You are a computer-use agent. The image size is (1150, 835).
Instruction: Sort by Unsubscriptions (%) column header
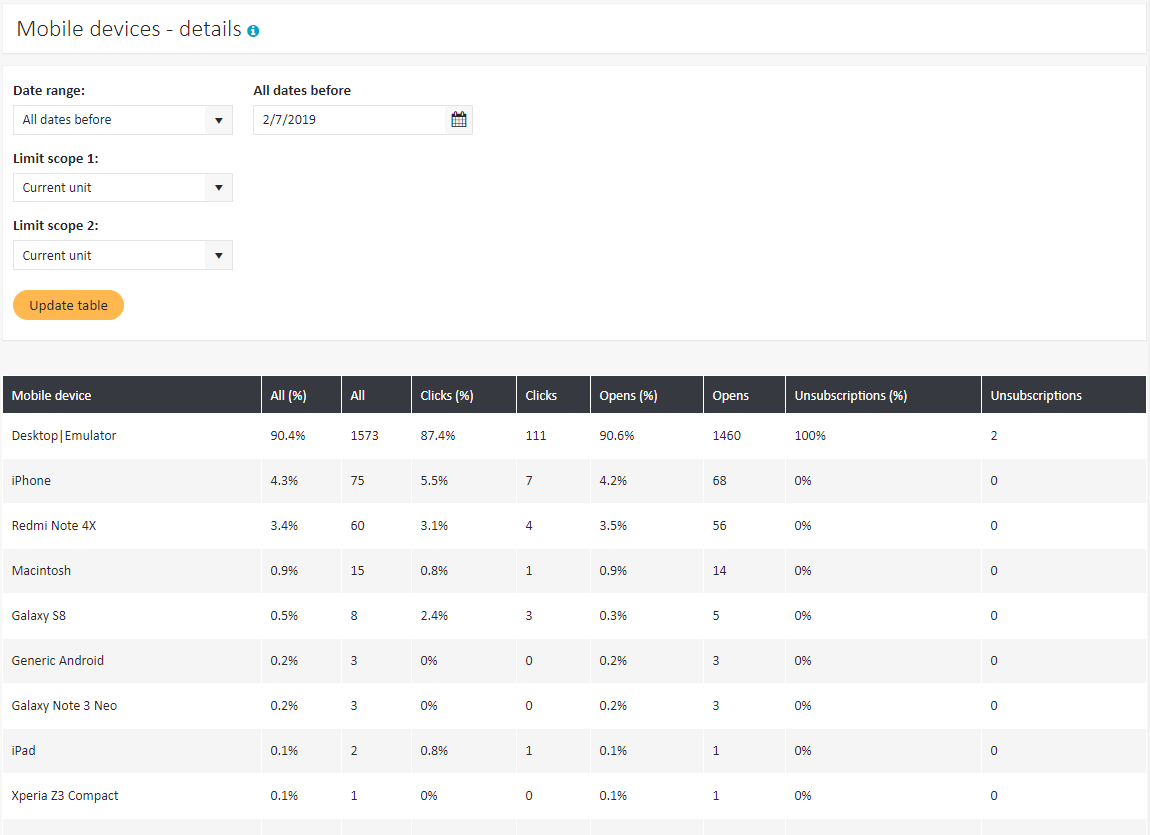coord(850,396)
